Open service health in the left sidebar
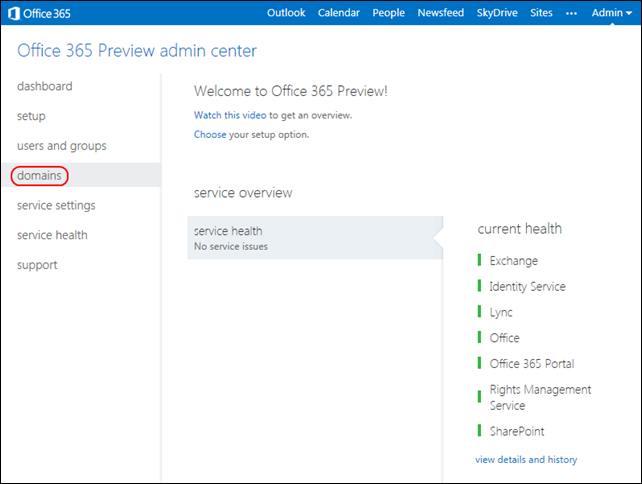The height and width of the screenshot is (484, 642). pos(52,235)
